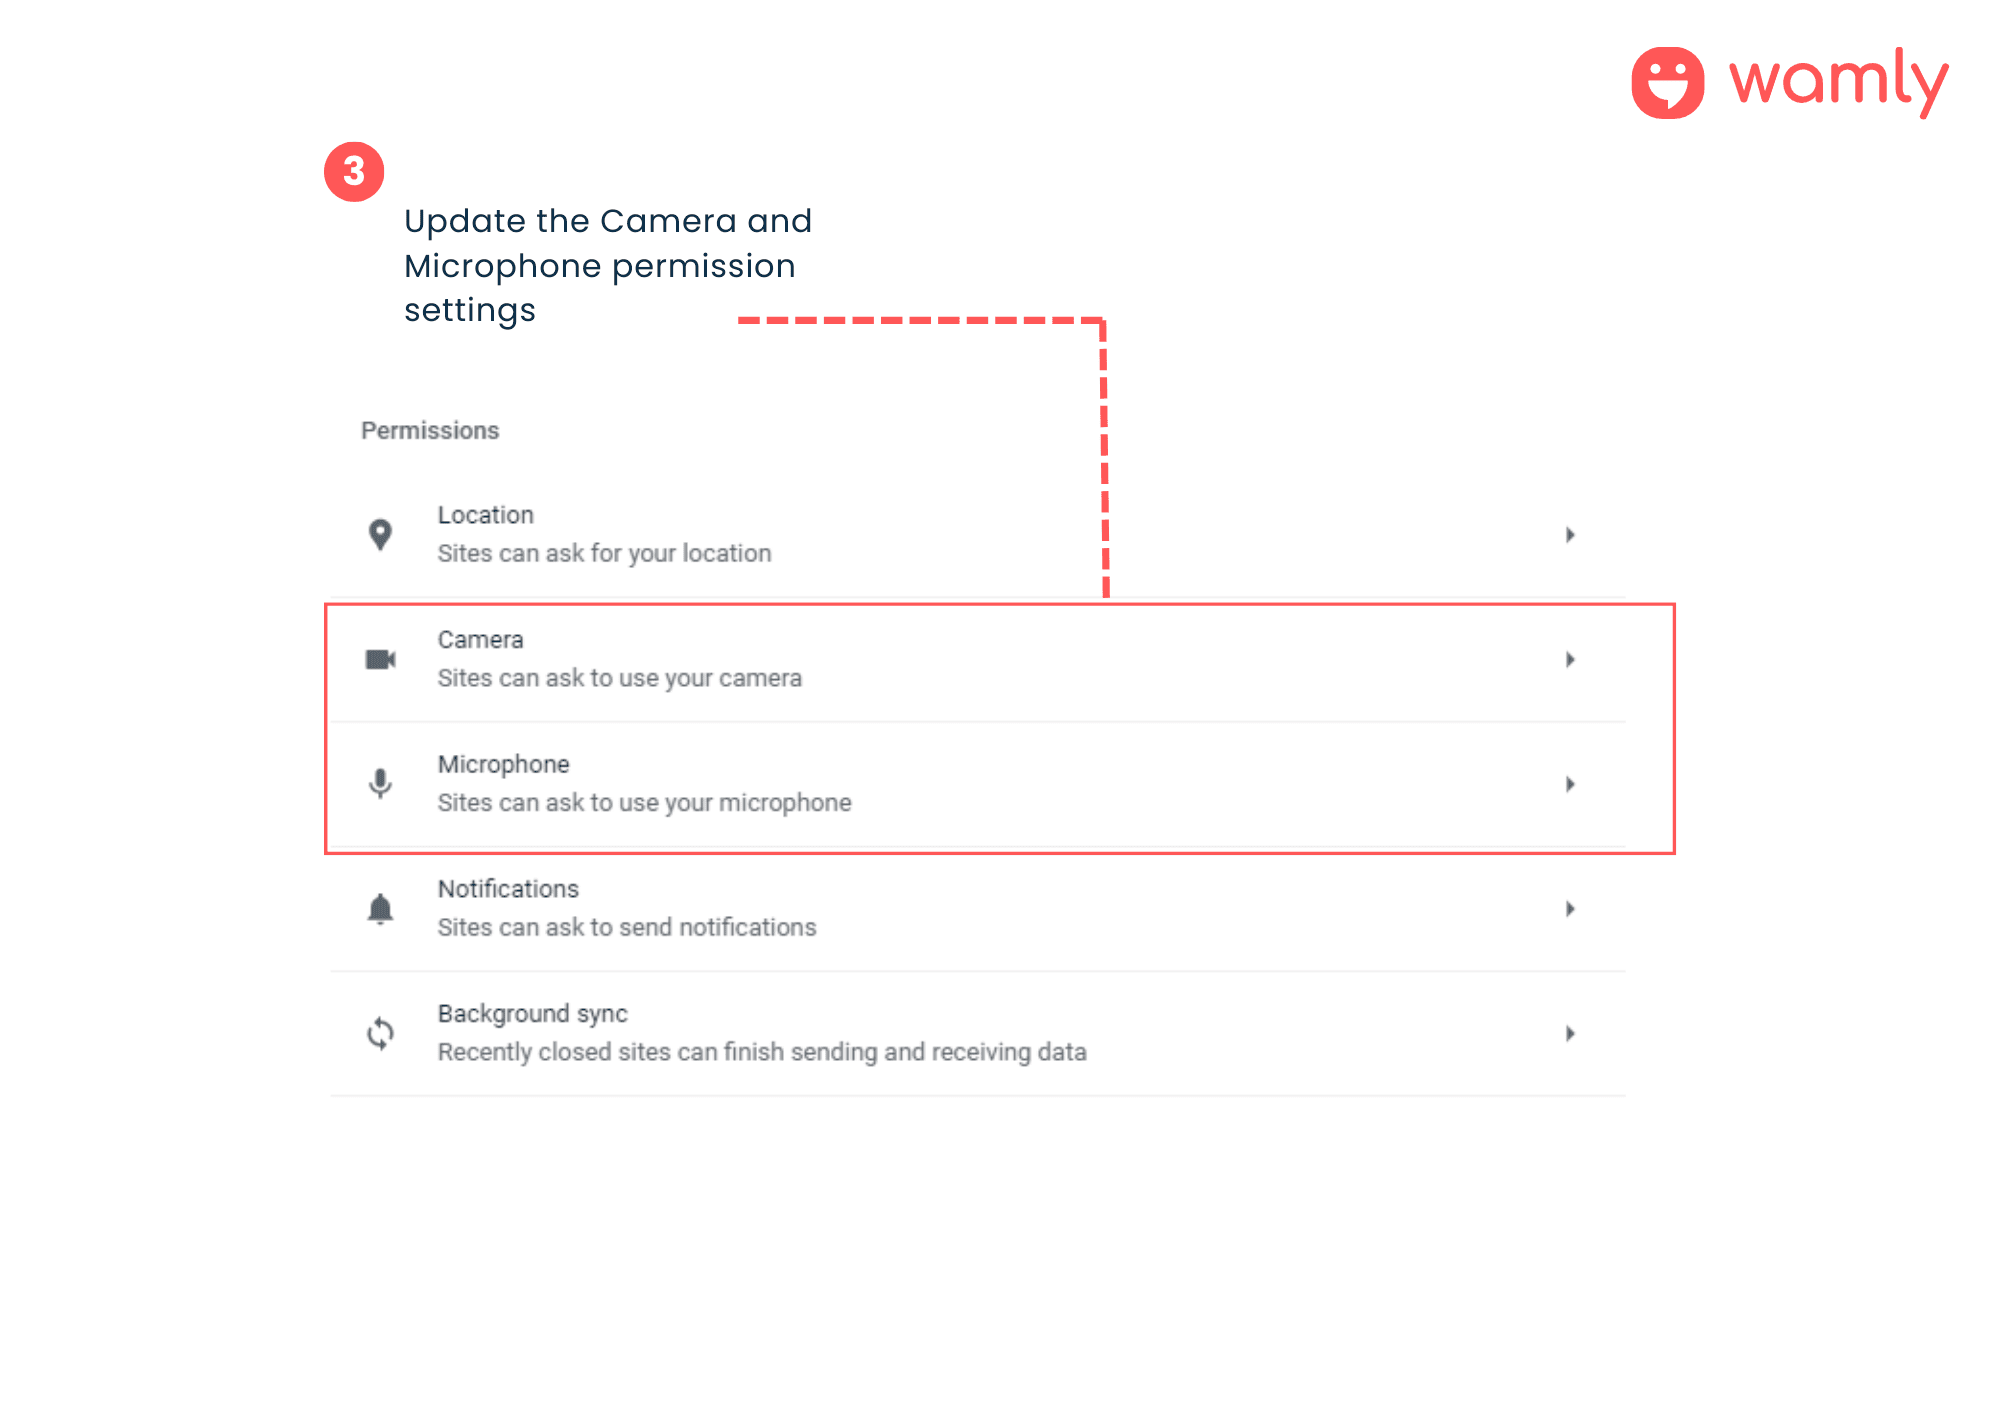
Task: Expand Location settings with its arrow
Action: pyautogui.click(x=1570, y=535)
